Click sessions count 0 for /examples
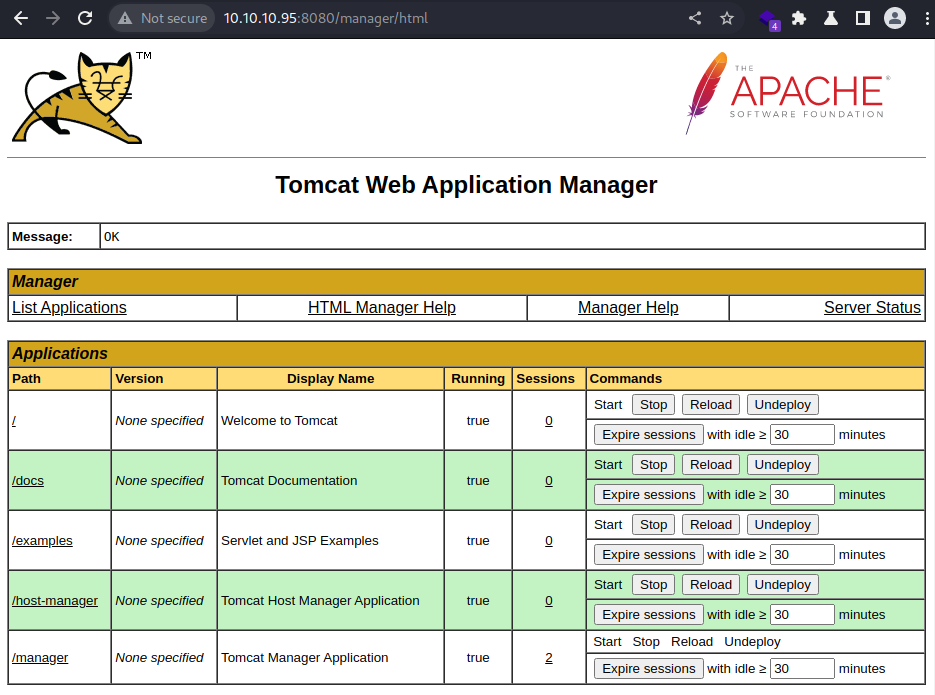Image resolution: width=935 pixels, height=695 pixels. [x=549, y=541]
